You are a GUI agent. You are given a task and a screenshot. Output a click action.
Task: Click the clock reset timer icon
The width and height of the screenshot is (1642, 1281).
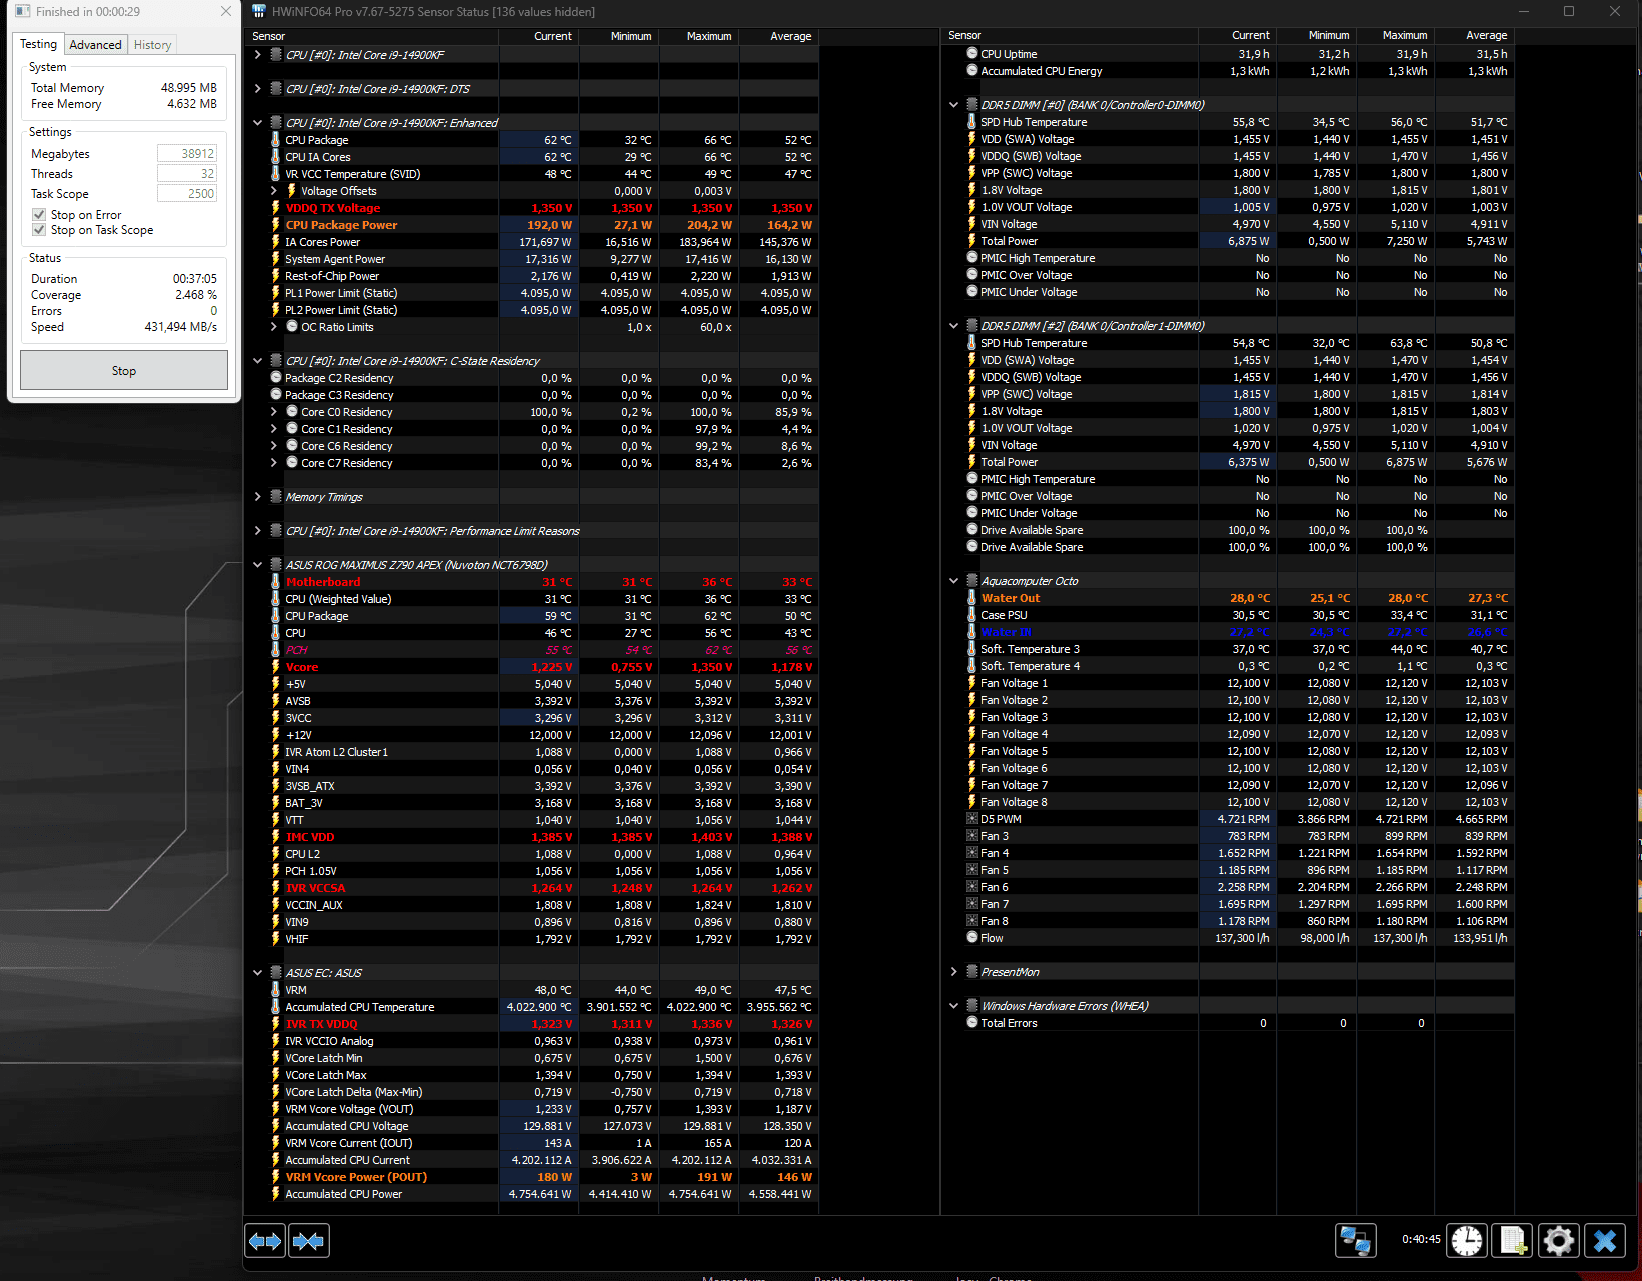(1467, 1241)
